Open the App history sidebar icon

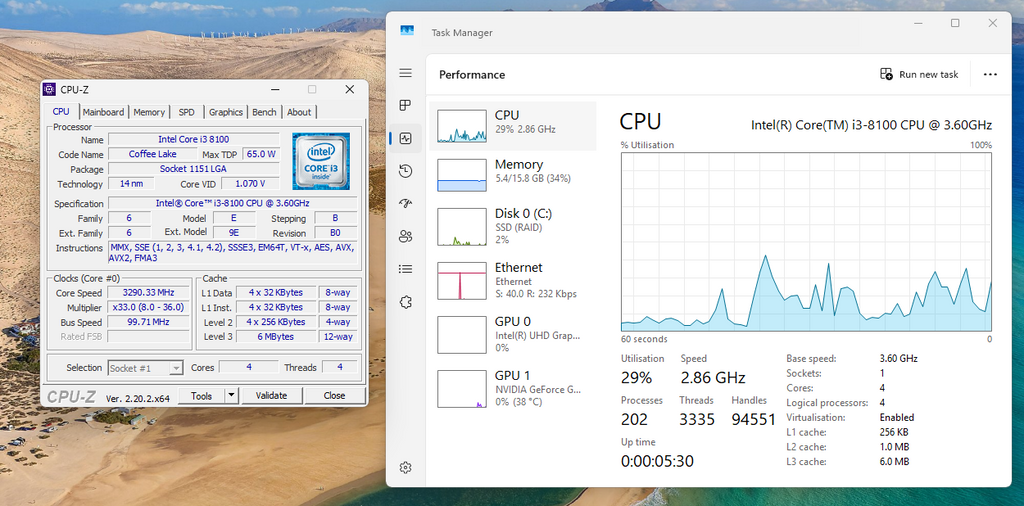tap(406, 171)
